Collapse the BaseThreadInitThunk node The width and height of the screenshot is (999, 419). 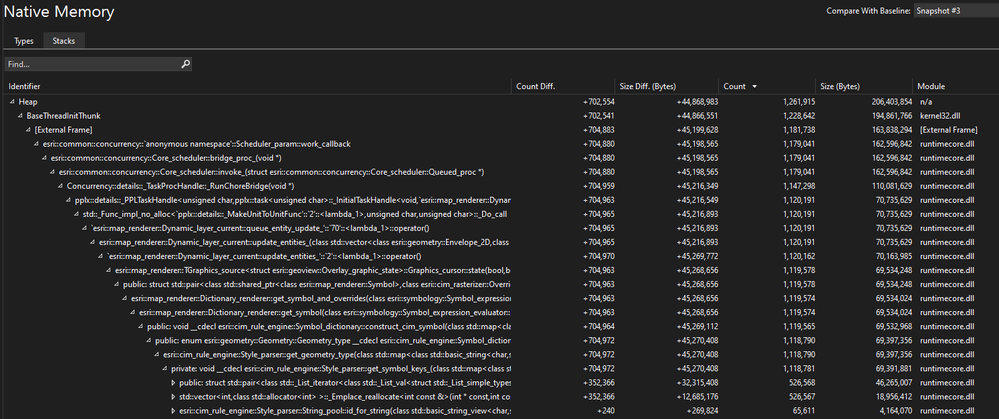click(x=20, y=116)
